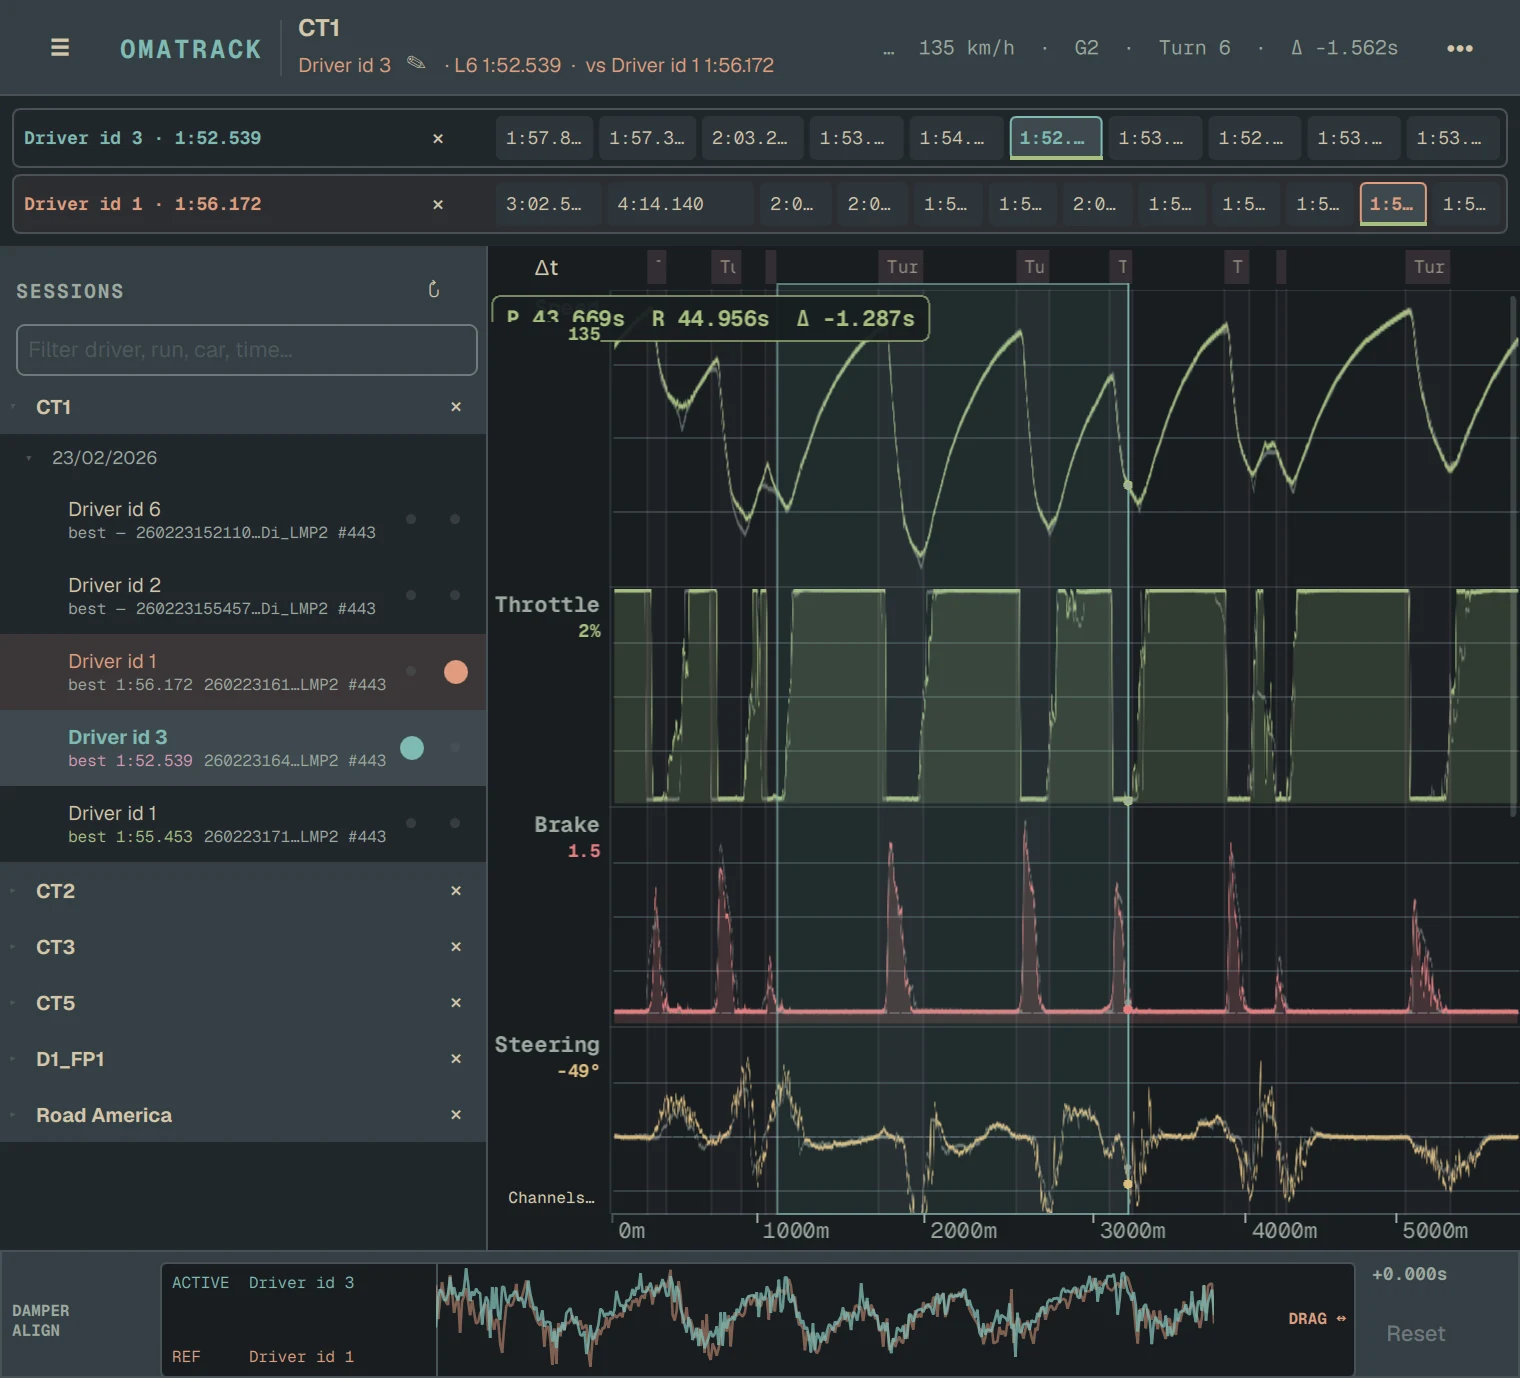1520x1378 pixels.
Task: Click the '135 km/h' speed readout
Action: [966, 48]
